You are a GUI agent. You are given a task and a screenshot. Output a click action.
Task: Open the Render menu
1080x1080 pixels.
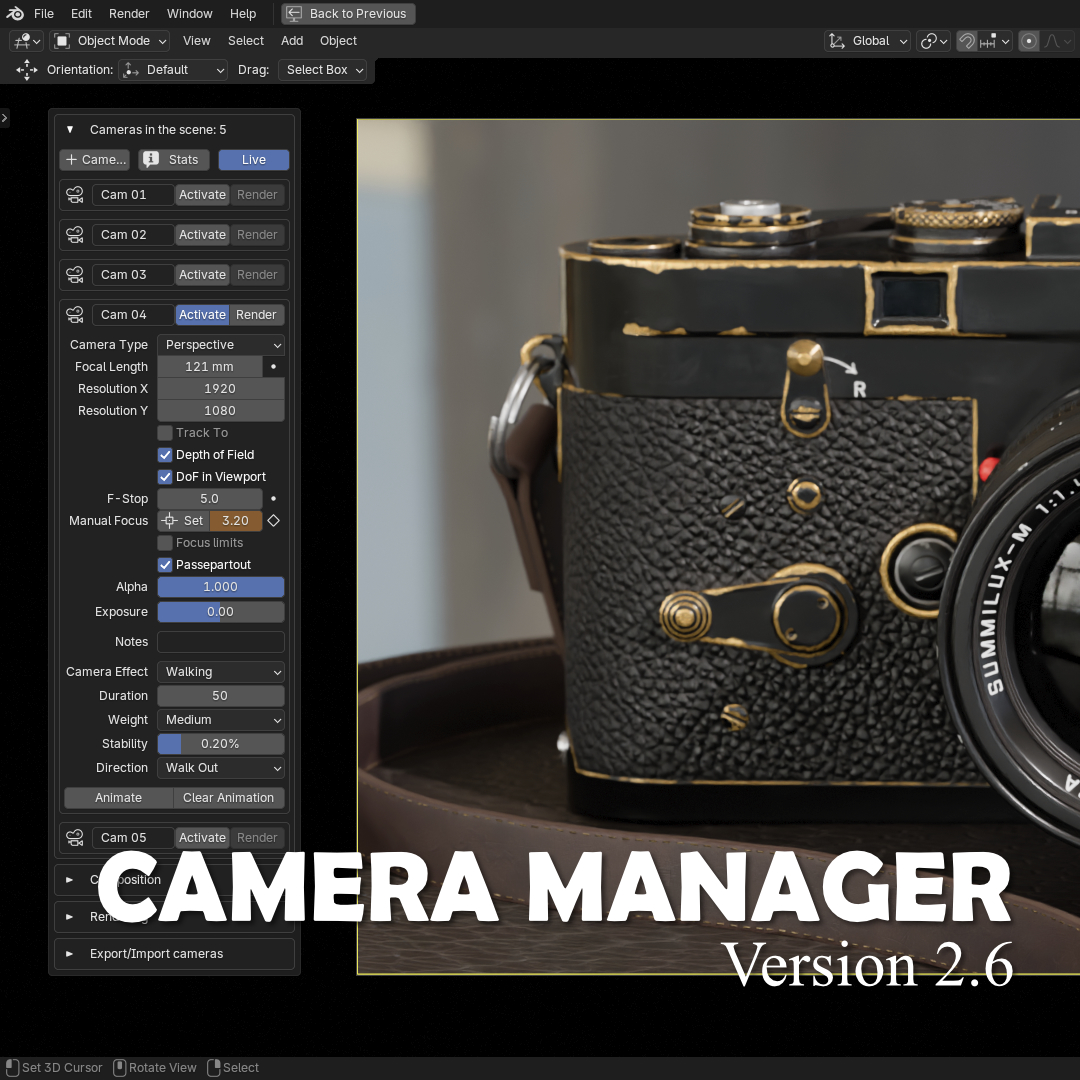click(x=129, y=14)
